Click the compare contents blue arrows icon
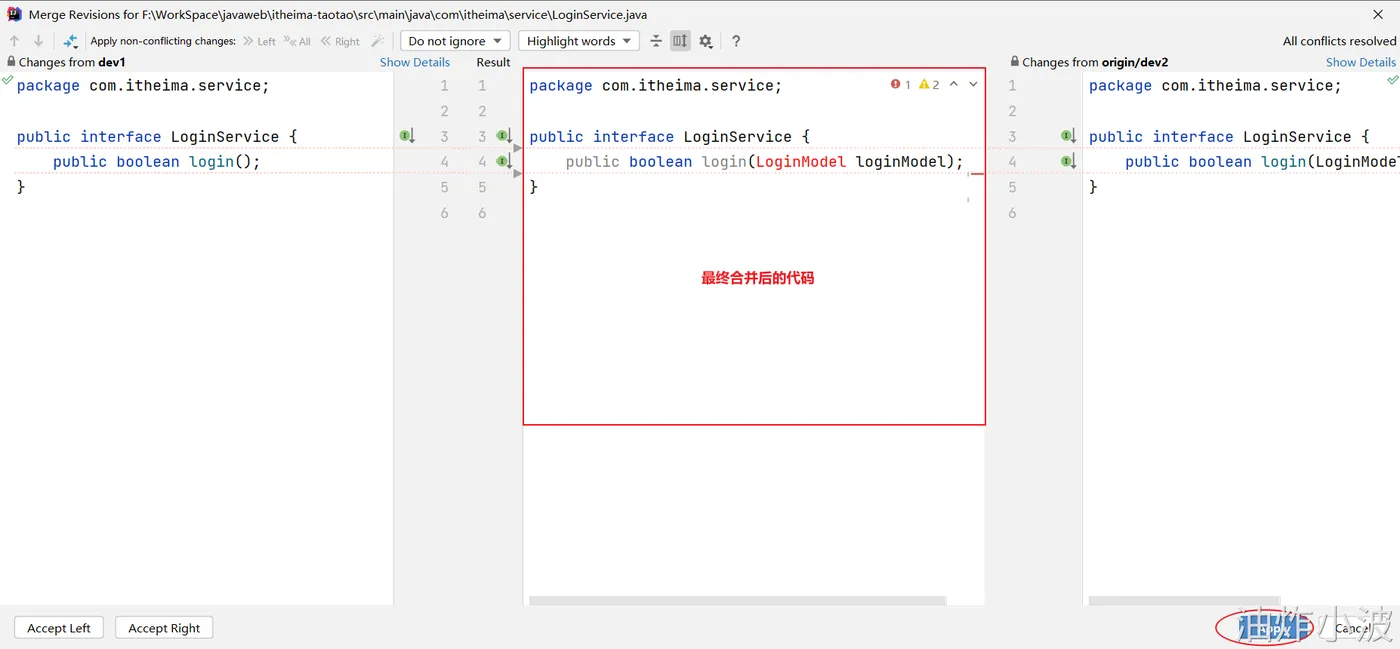The height and width of the screenshot is (649, 1400). pos(70,41)
